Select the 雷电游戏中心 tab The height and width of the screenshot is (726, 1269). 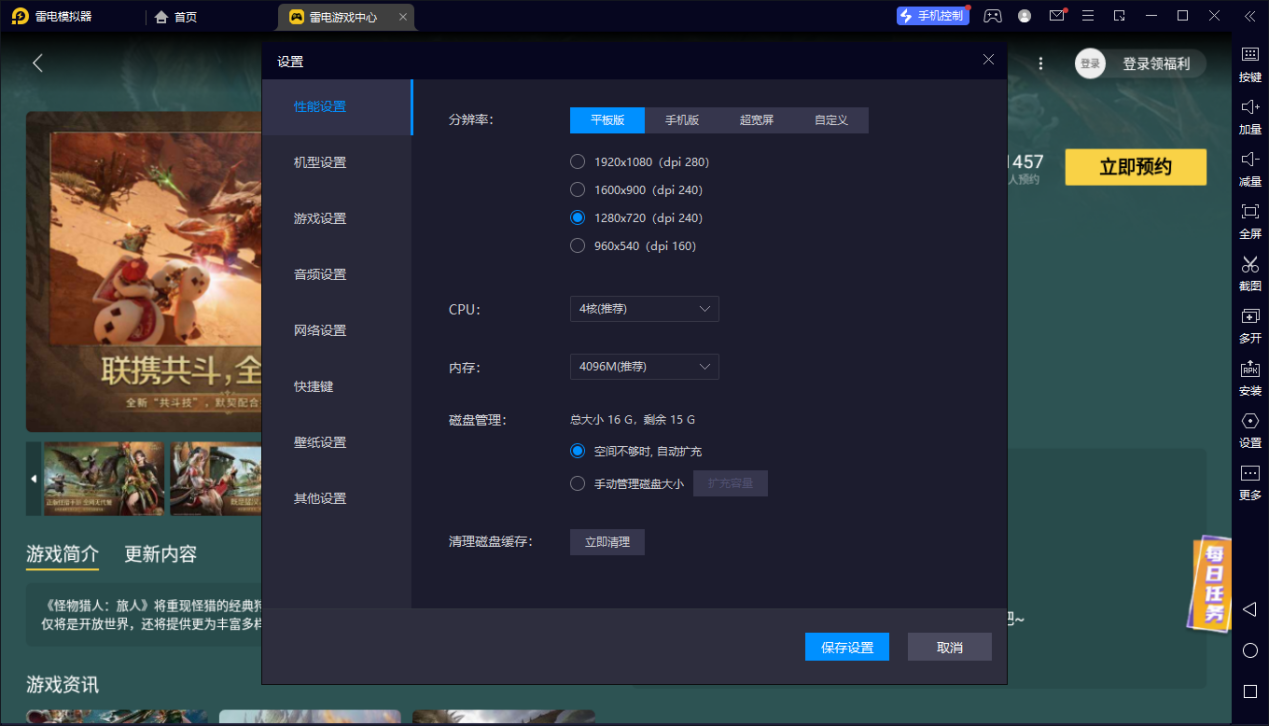[346, 17]
